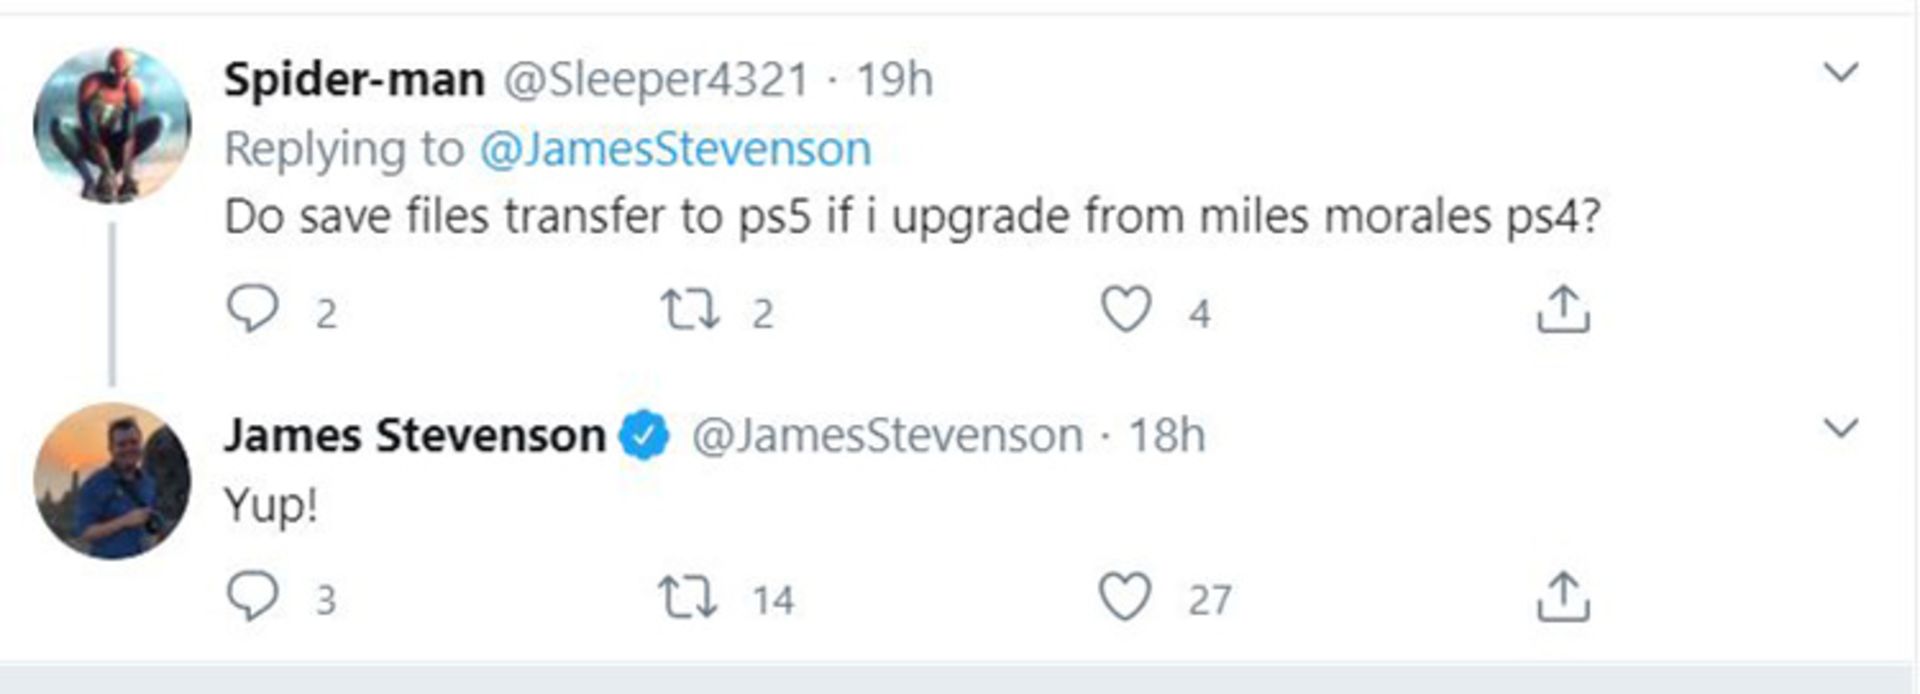Click reply icon on Spider-man's tweet
This screenshot has width=1920, height=694.
[x=252, y=309]
